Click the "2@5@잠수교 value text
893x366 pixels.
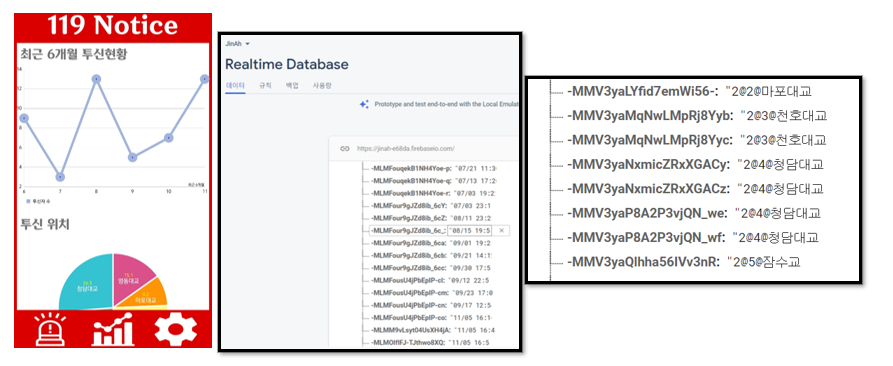pyautogui.click(x=763, y=262)
